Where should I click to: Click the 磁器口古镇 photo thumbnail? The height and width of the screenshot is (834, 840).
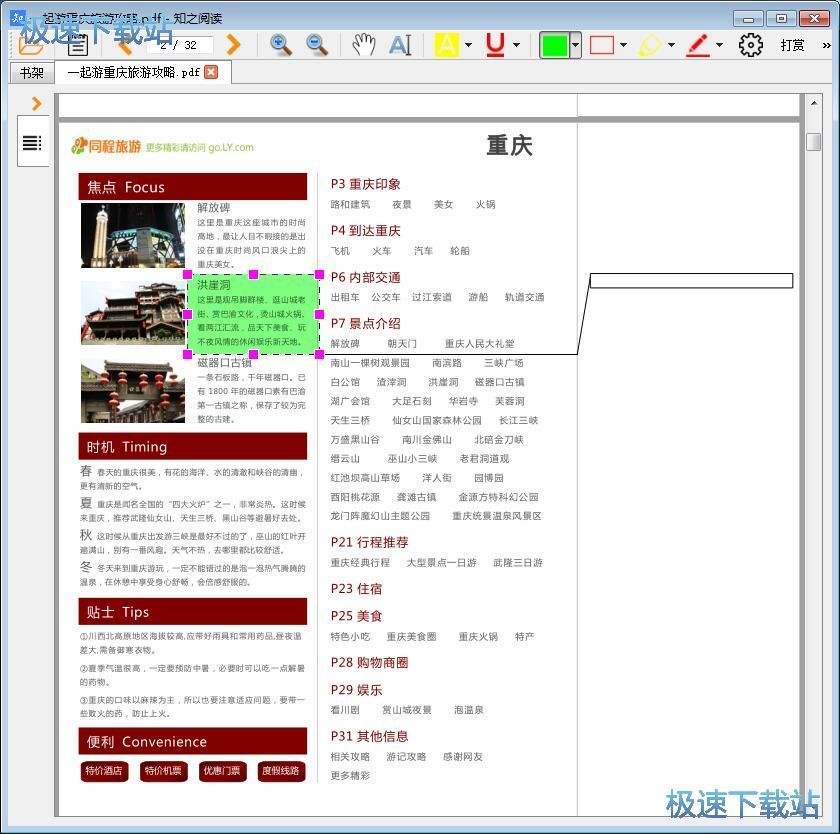tap(133, 391)
